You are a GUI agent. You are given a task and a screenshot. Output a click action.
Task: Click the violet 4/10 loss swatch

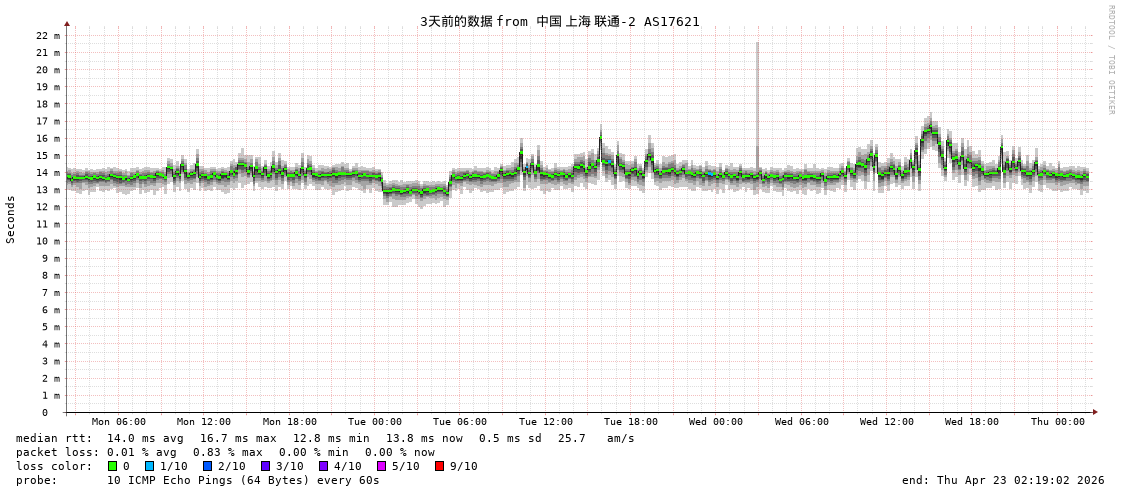323,466
